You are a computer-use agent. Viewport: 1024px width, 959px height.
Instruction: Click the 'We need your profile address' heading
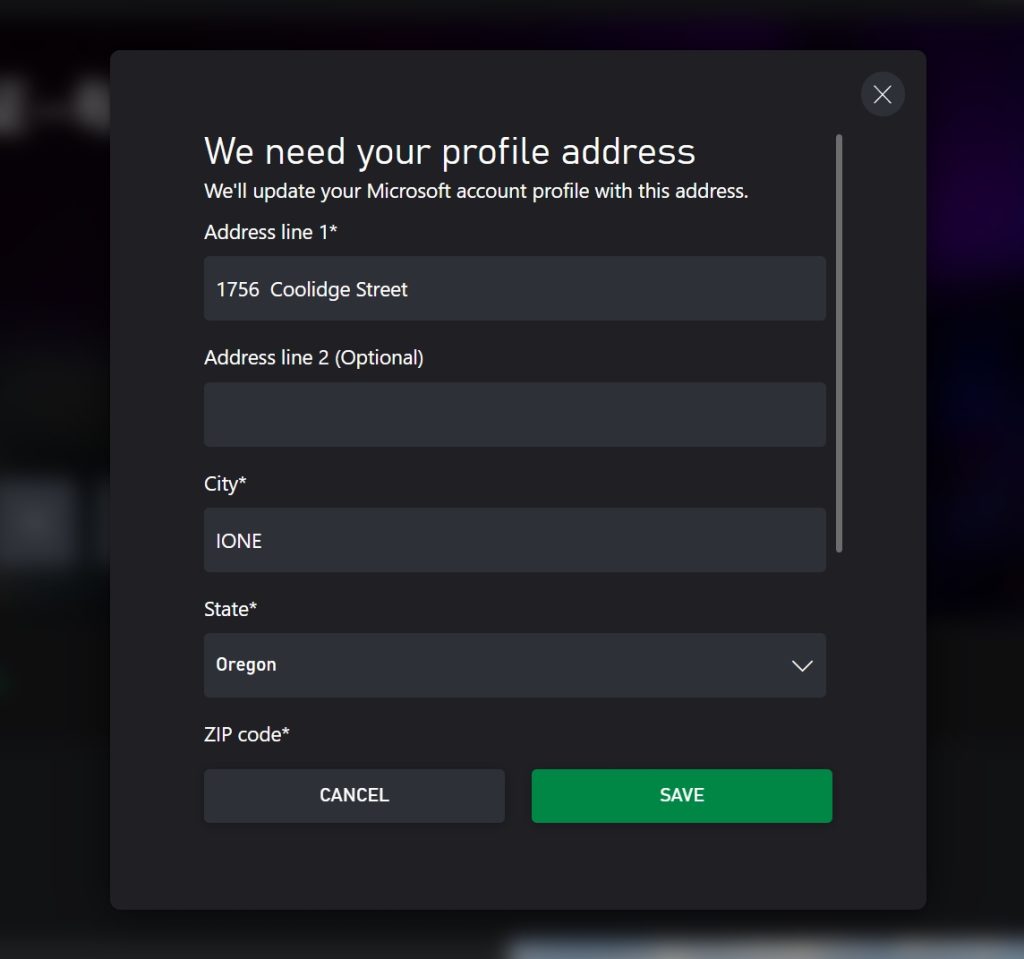pyautogui.click(x=449, y=152)
